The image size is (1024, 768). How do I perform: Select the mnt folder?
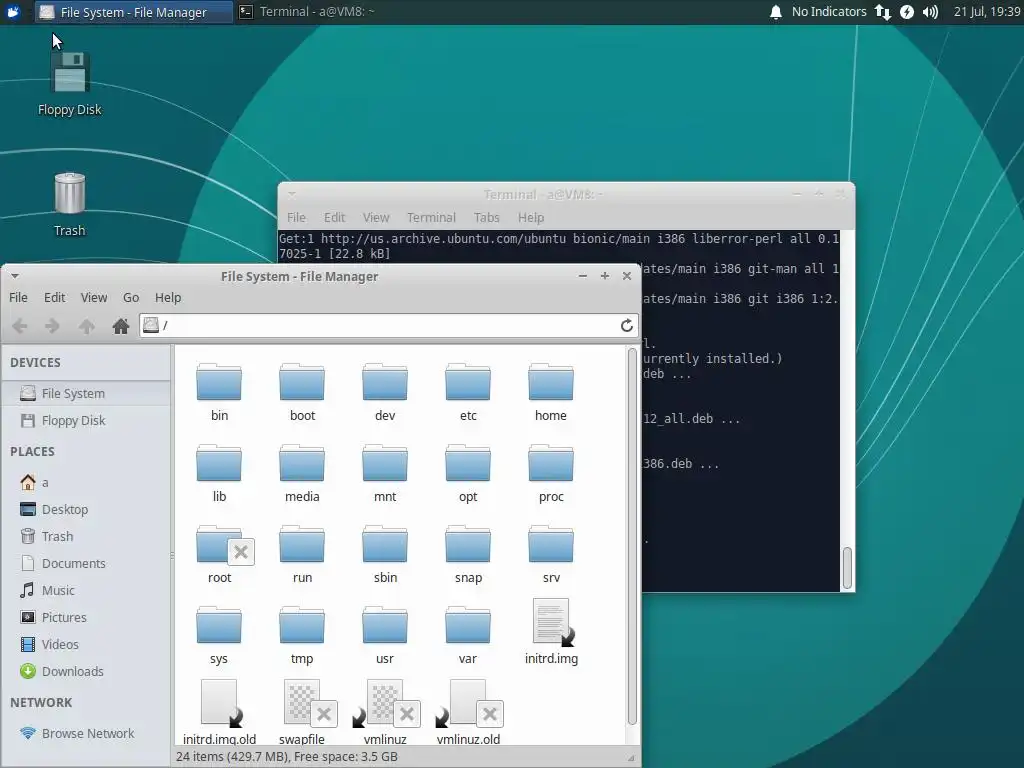pyautogui.click(x=385, y=473)
